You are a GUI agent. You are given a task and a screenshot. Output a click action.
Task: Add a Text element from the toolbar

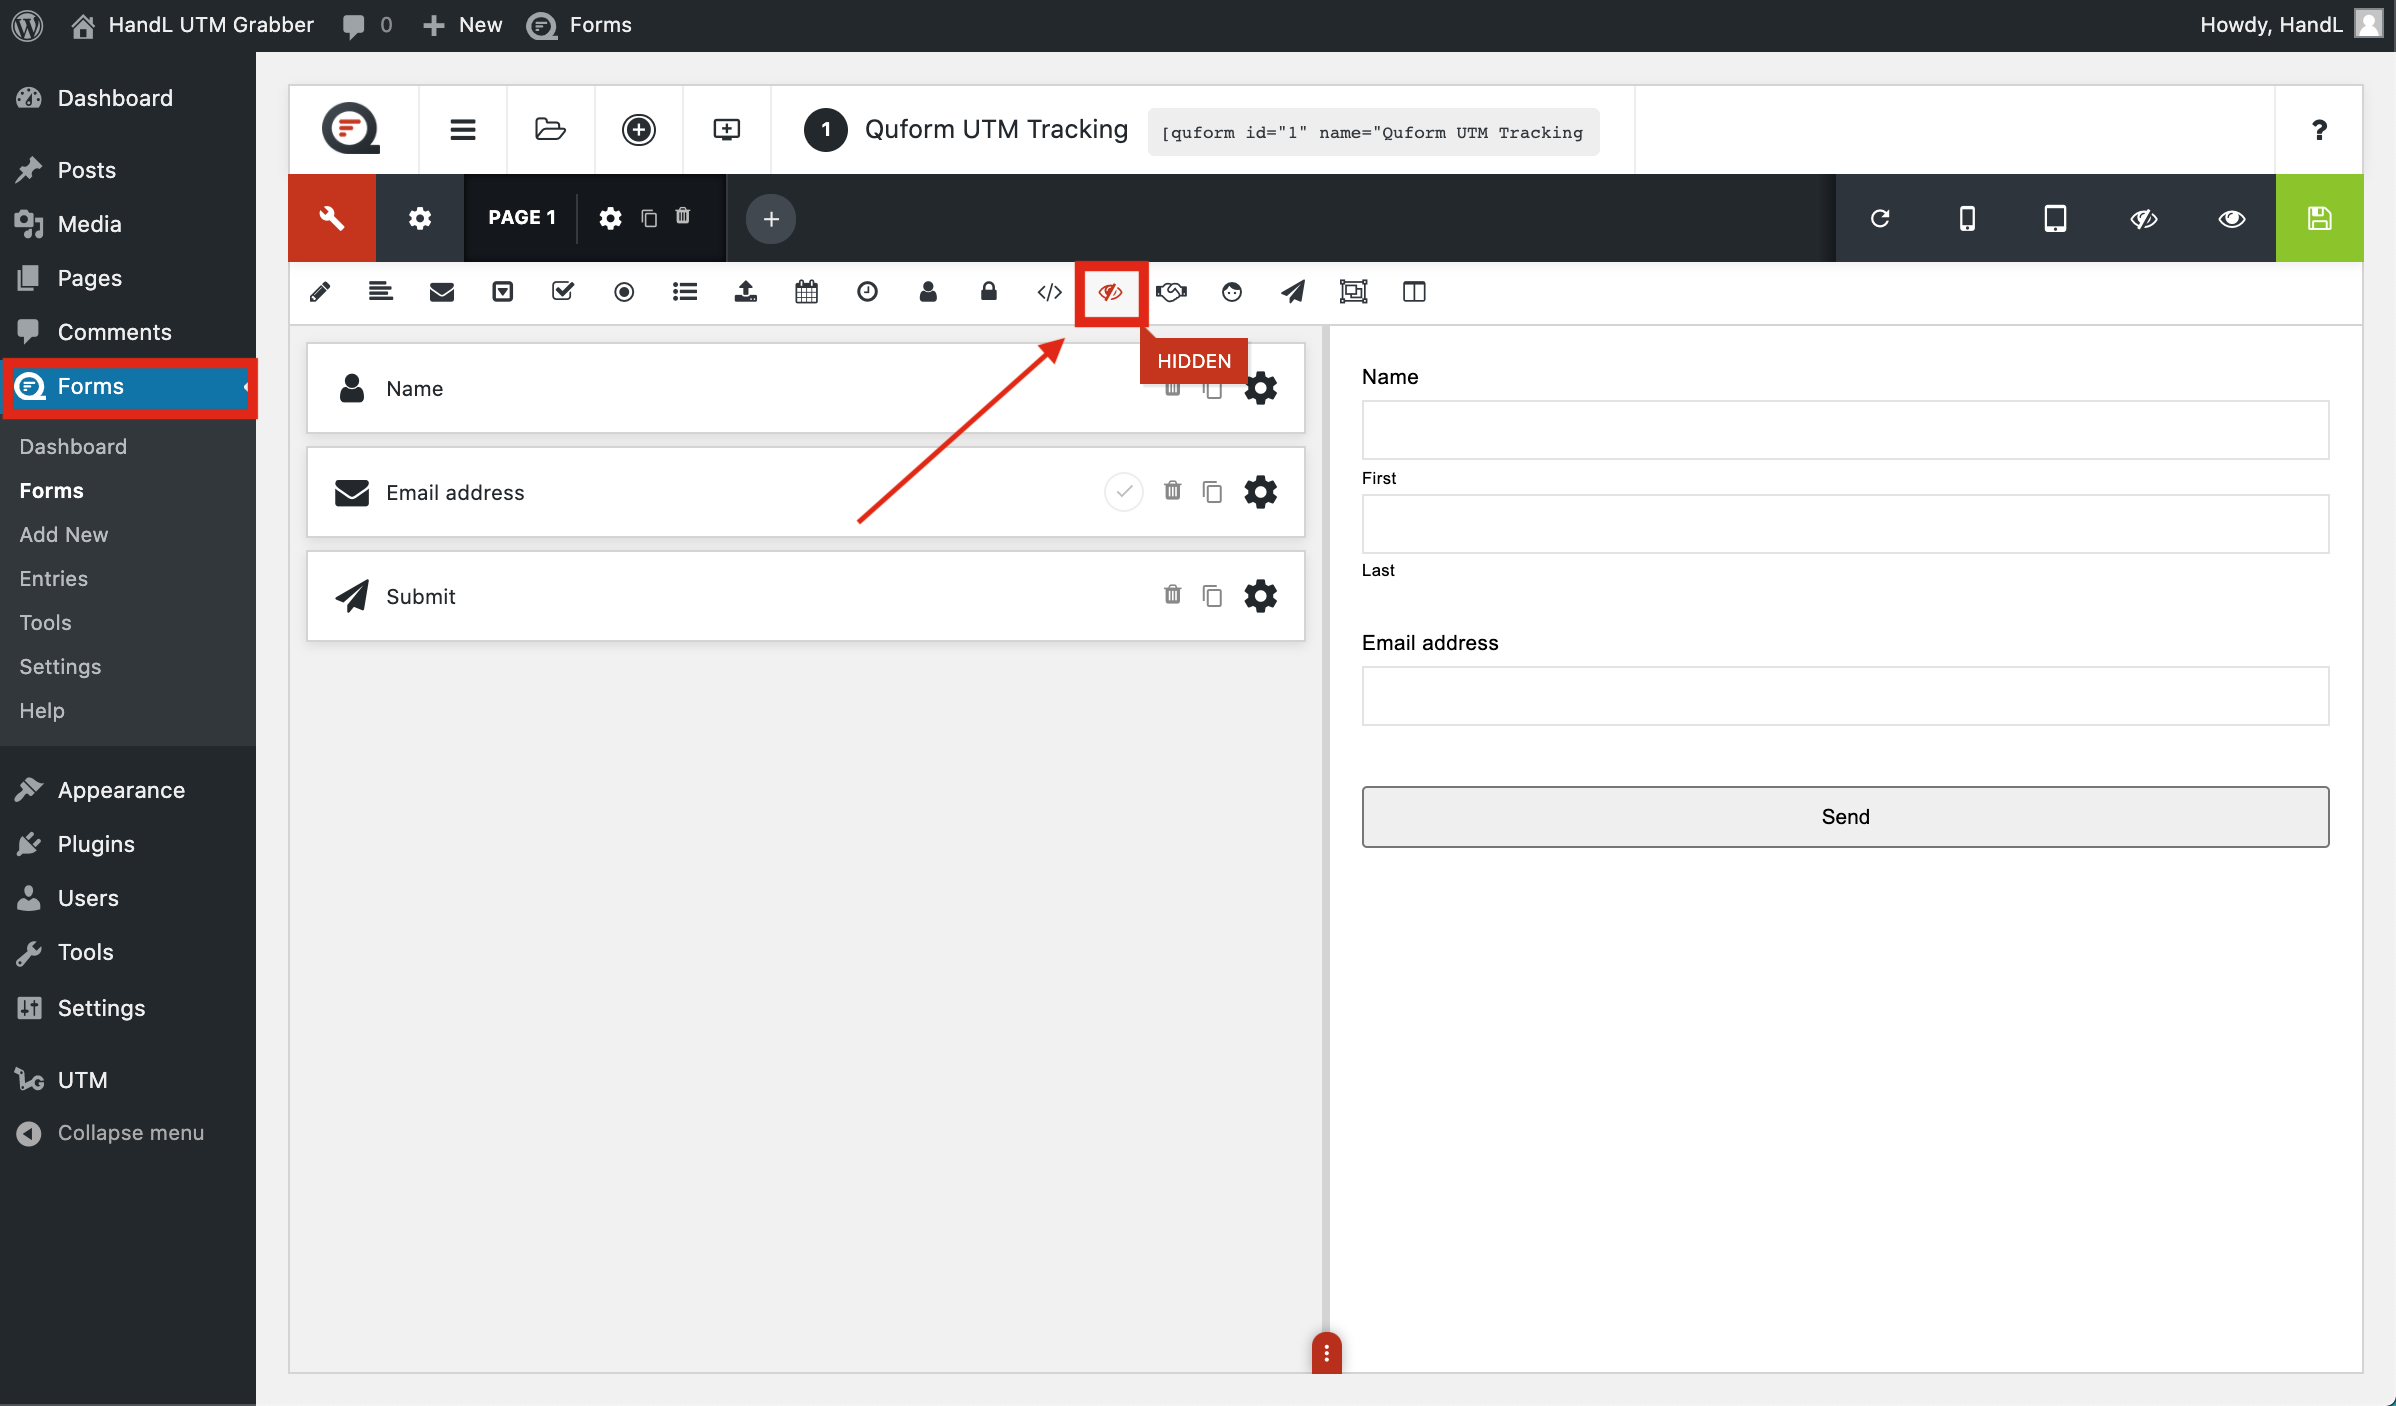pos(320,292)
